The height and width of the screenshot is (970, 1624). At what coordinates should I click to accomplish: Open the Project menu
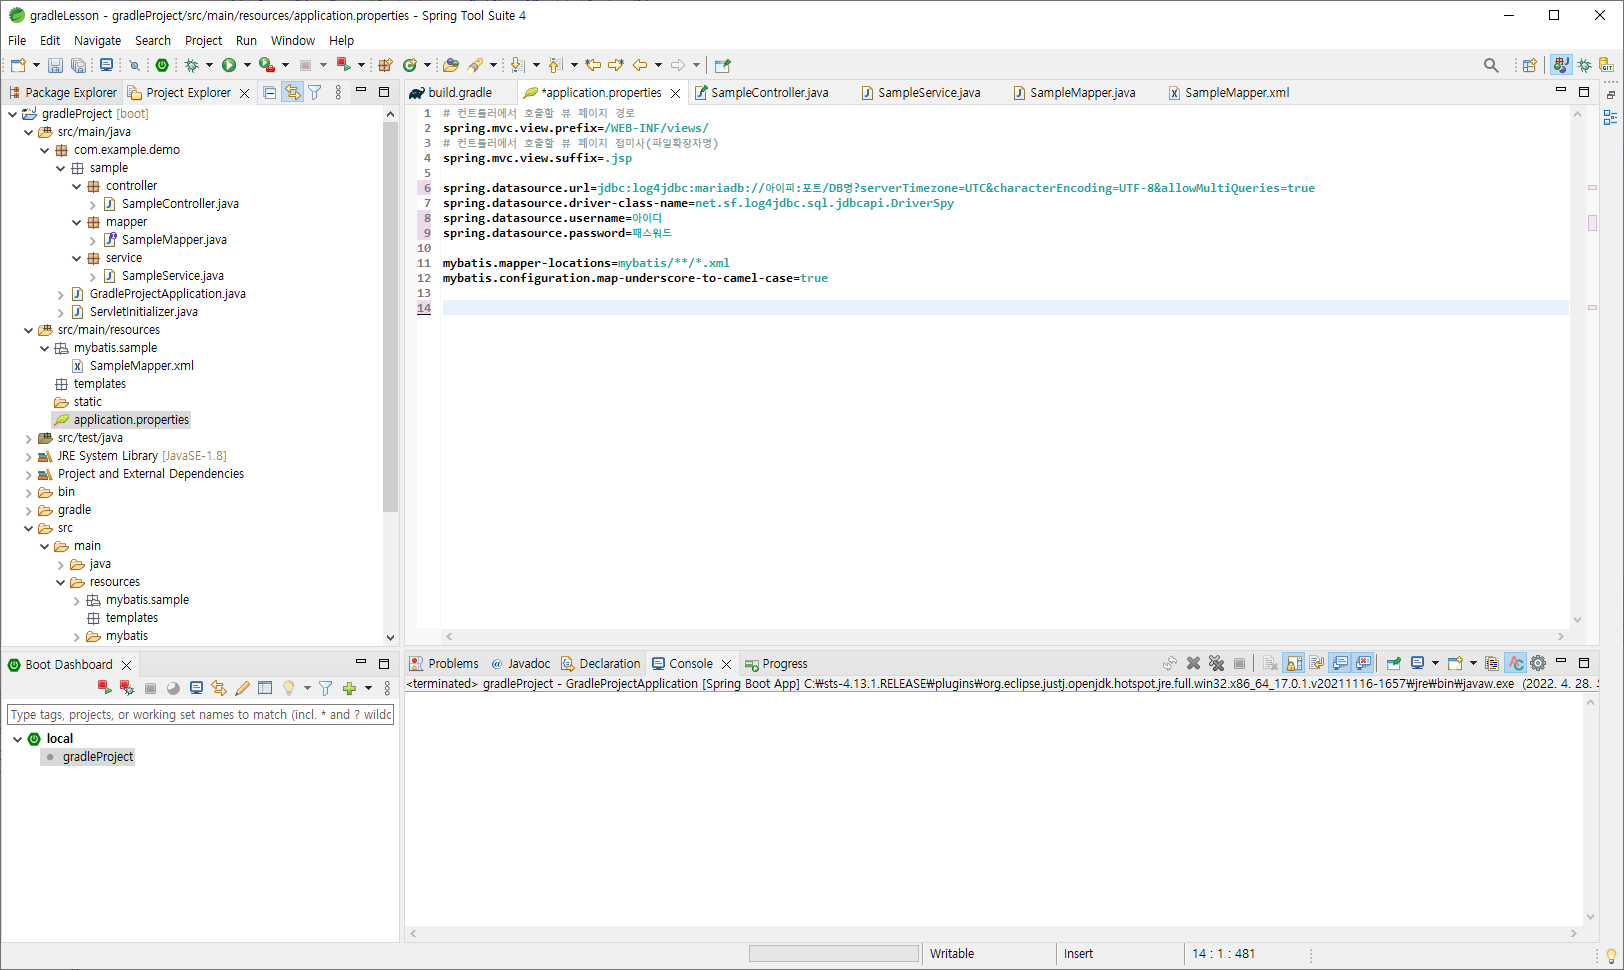[x=203, y=41]
